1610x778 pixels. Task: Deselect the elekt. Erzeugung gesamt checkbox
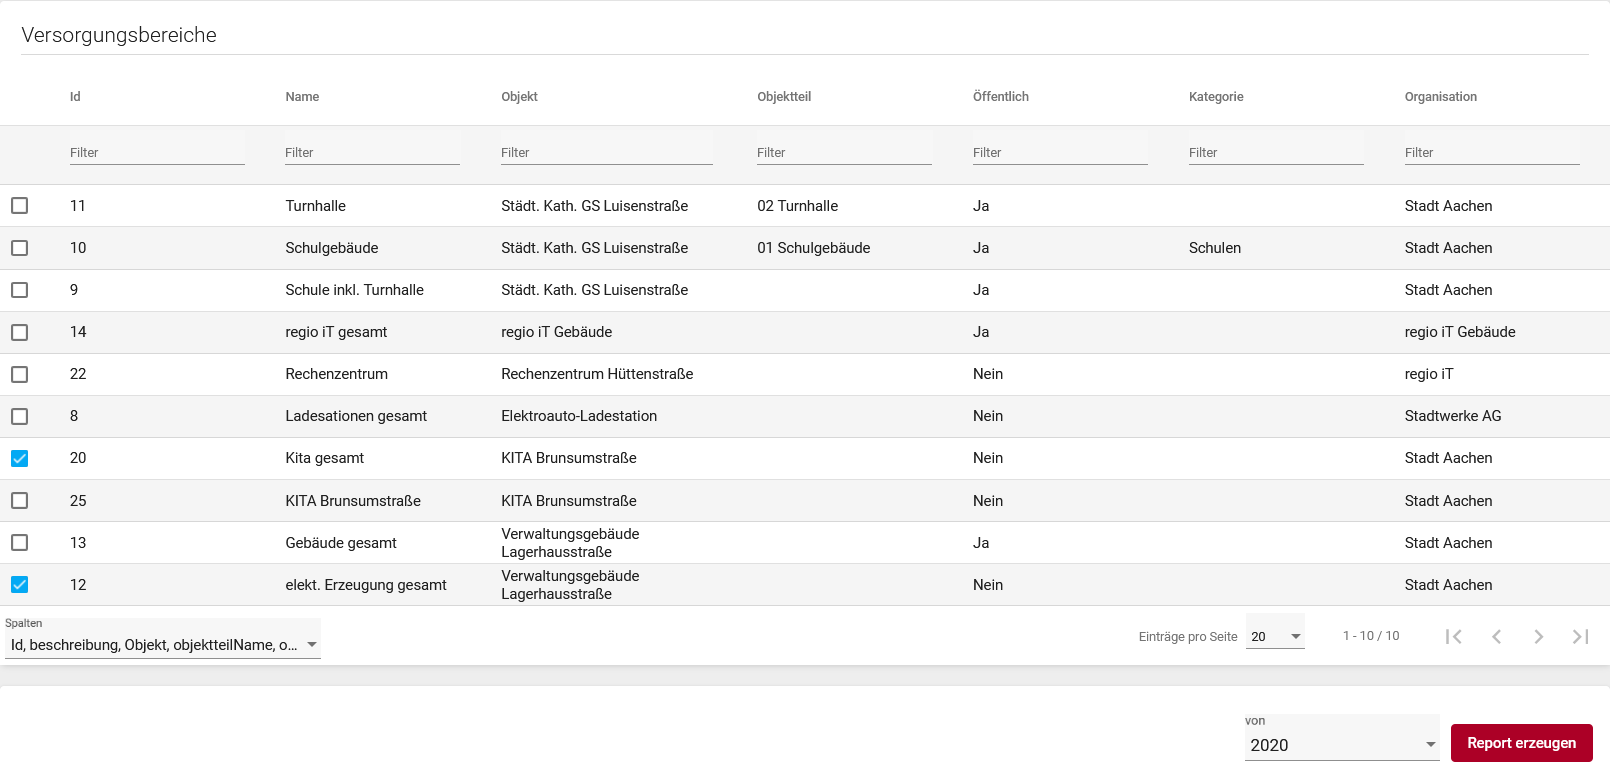click(x=20, y=585)
